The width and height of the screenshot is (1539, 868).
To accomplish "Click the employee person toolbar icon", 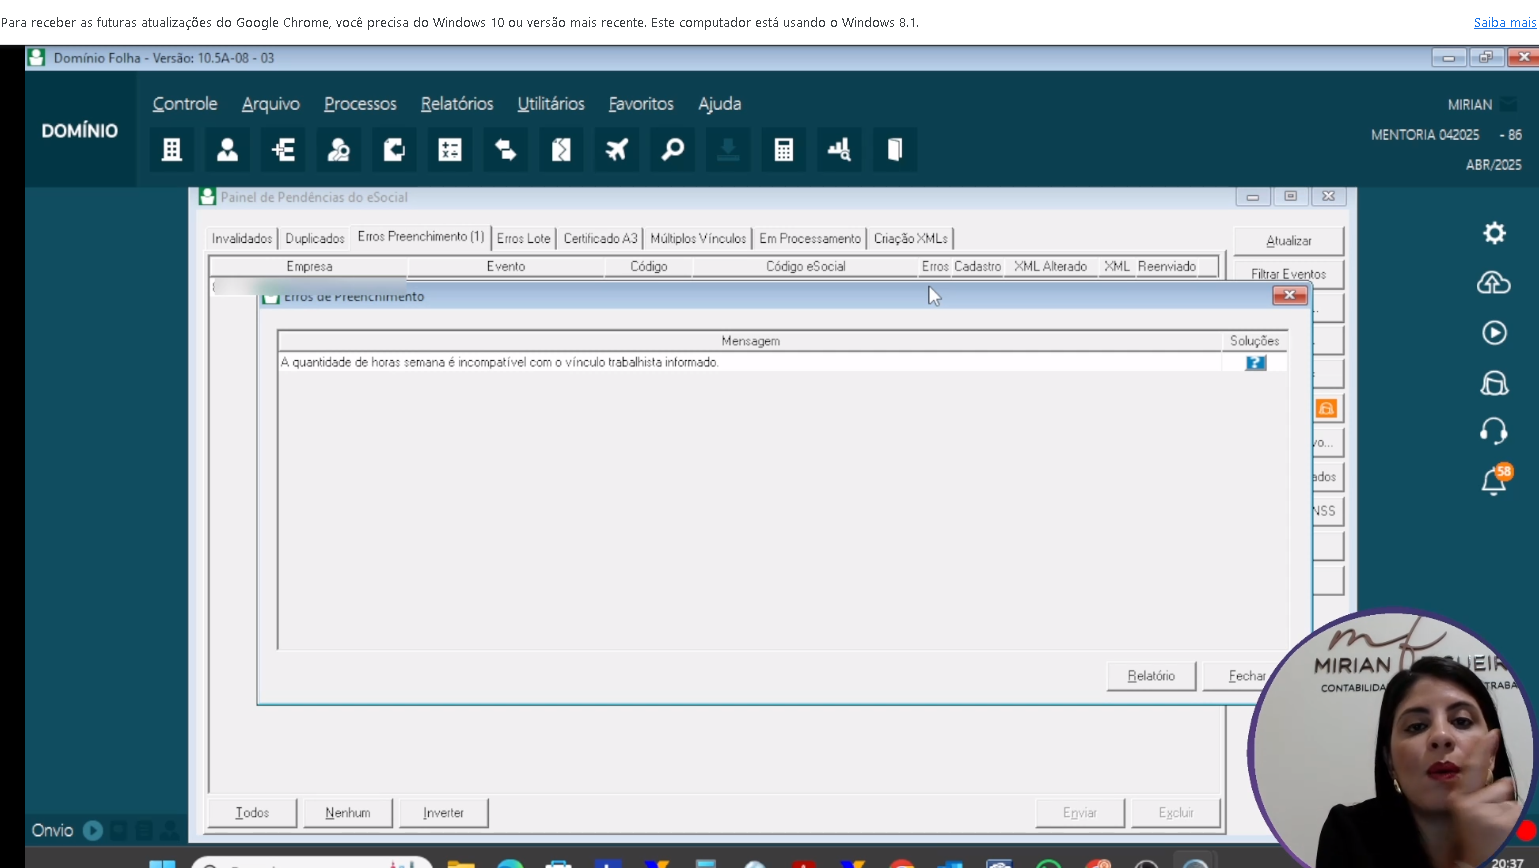I will [228, 150].
